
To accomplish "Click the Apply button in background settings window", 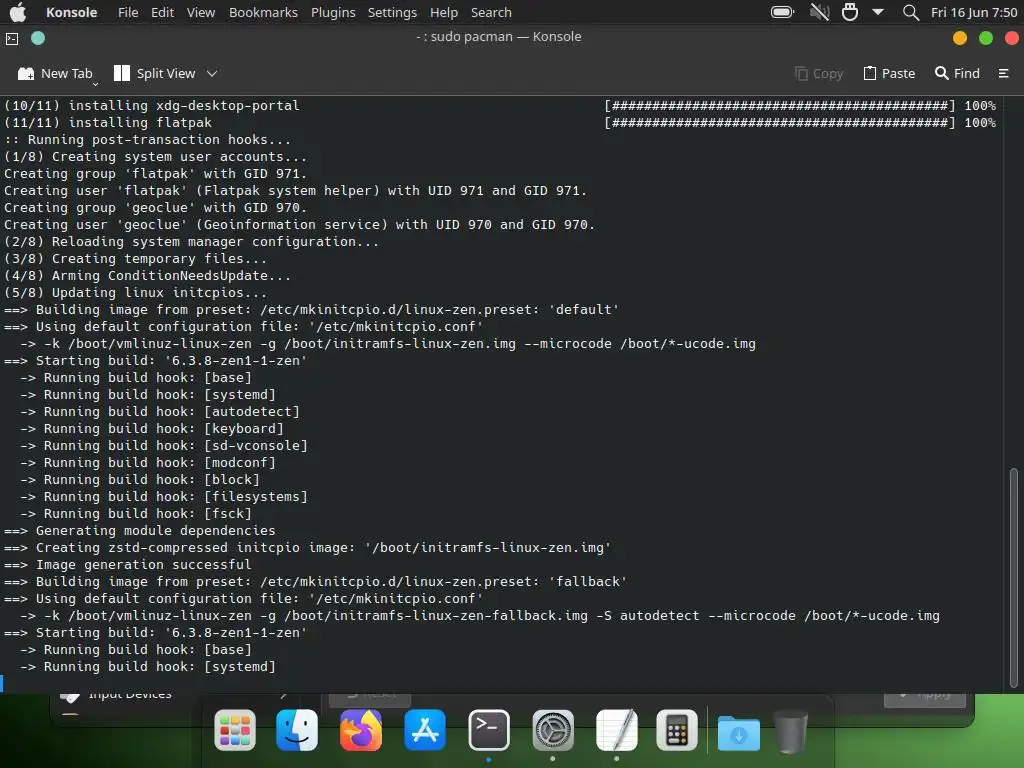I will coord(925,699).
